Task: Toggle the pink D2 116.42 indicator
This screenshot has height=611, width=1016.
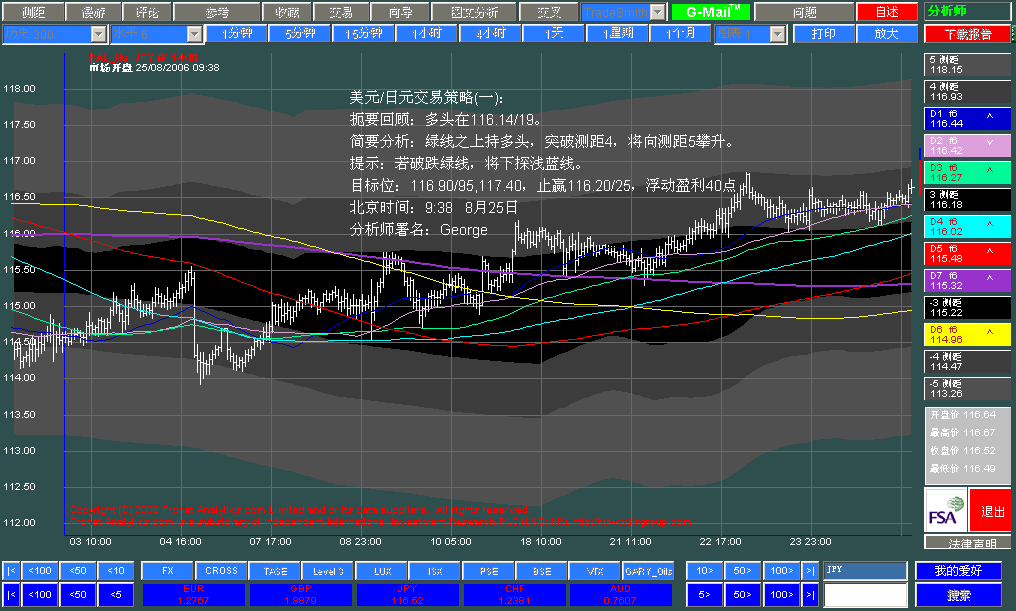Action: click(x=967, y=146)
